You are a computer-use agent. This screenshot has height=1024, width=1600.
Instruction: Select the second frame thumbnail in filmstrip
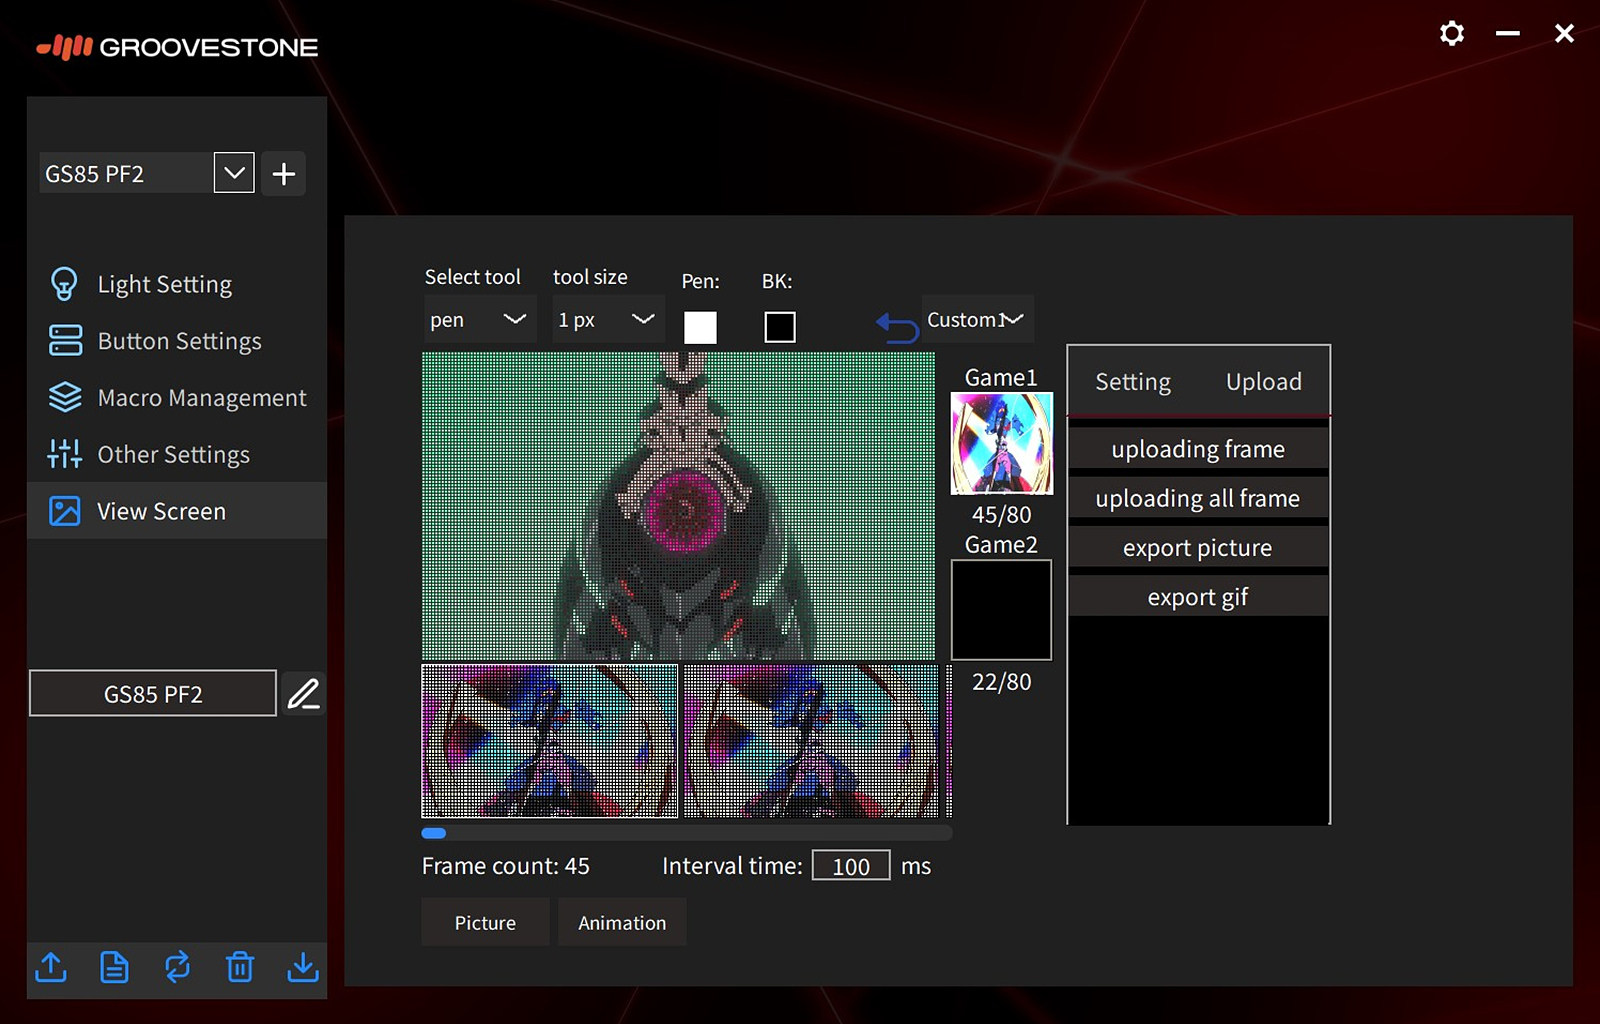(811, 741)
